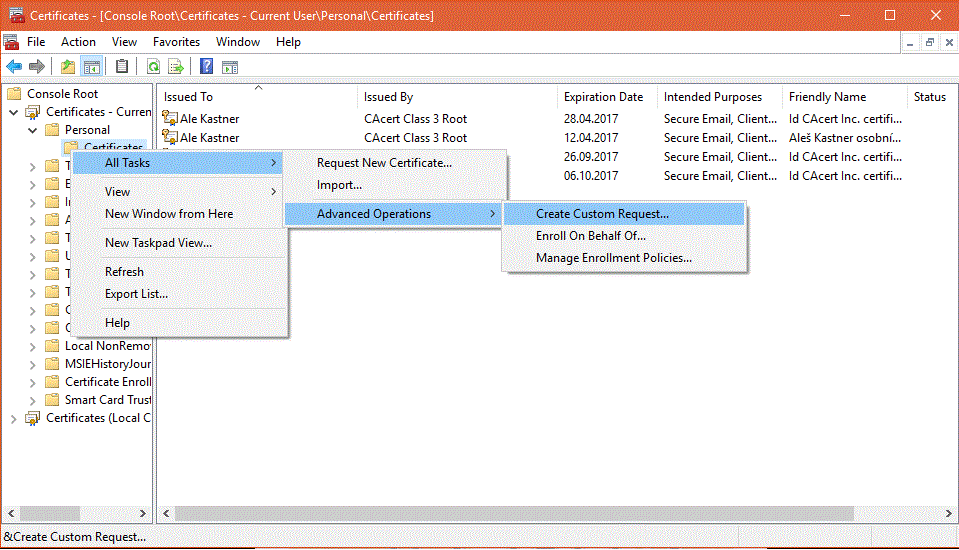Choose Enroll On Behalf Of option
This screenshot has height=550, width=959.
pyautogui.click(x=590, y=236)
